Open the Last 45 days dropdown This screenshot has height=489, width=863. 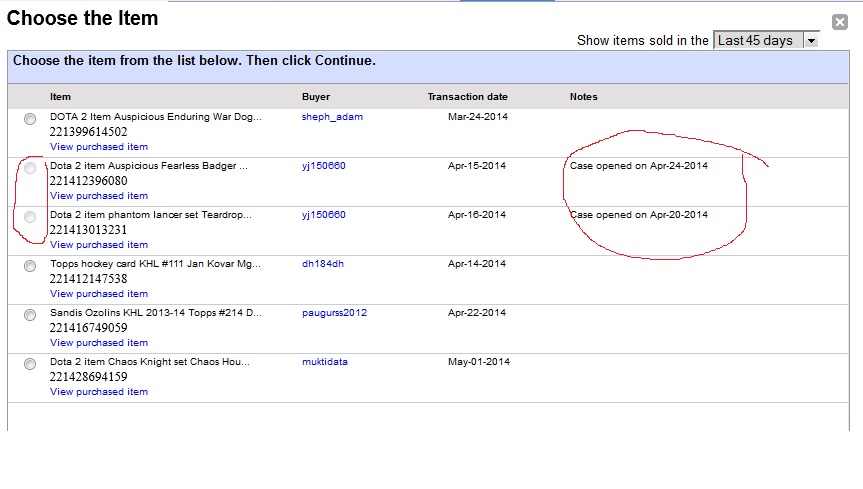(766, 40)
